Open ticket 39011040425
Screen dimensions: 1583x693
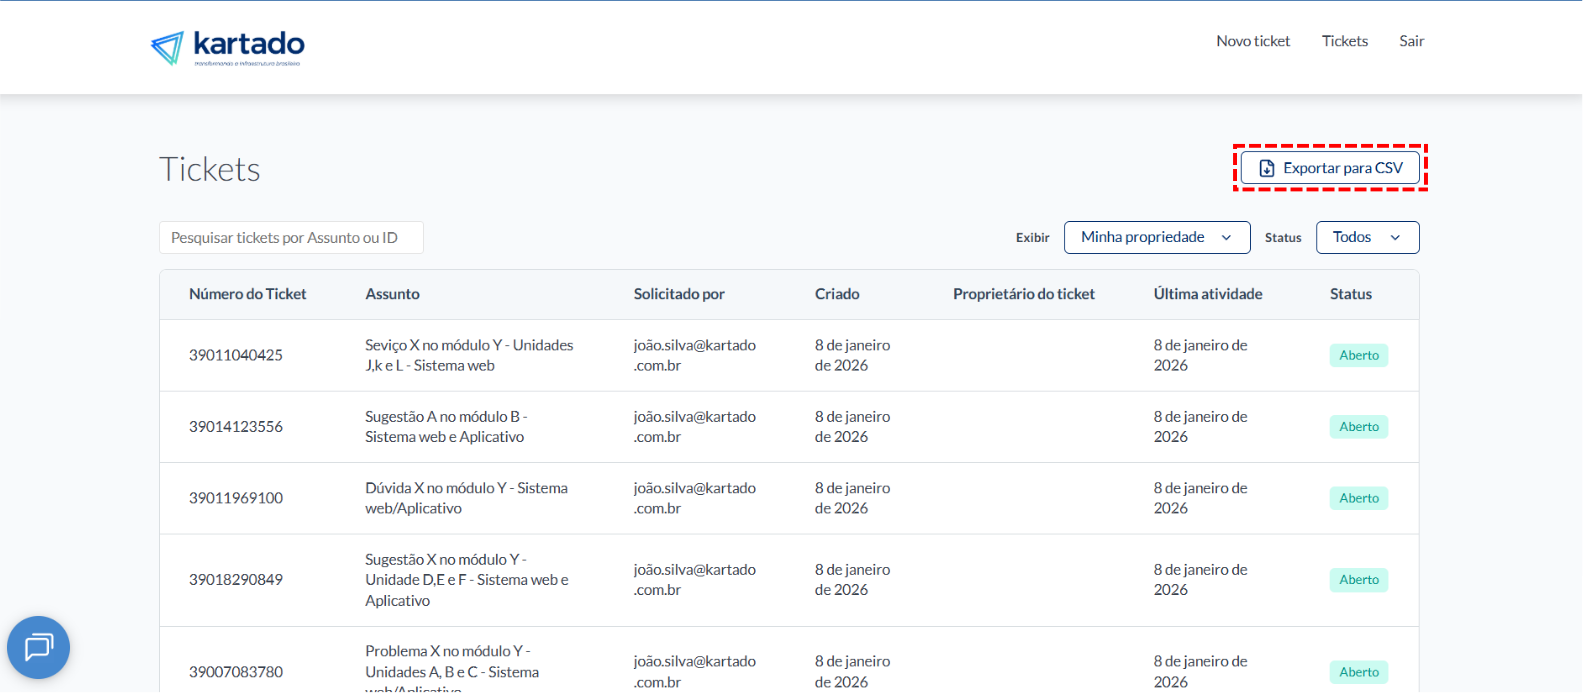pyautogui.click(x=236, y=355)
